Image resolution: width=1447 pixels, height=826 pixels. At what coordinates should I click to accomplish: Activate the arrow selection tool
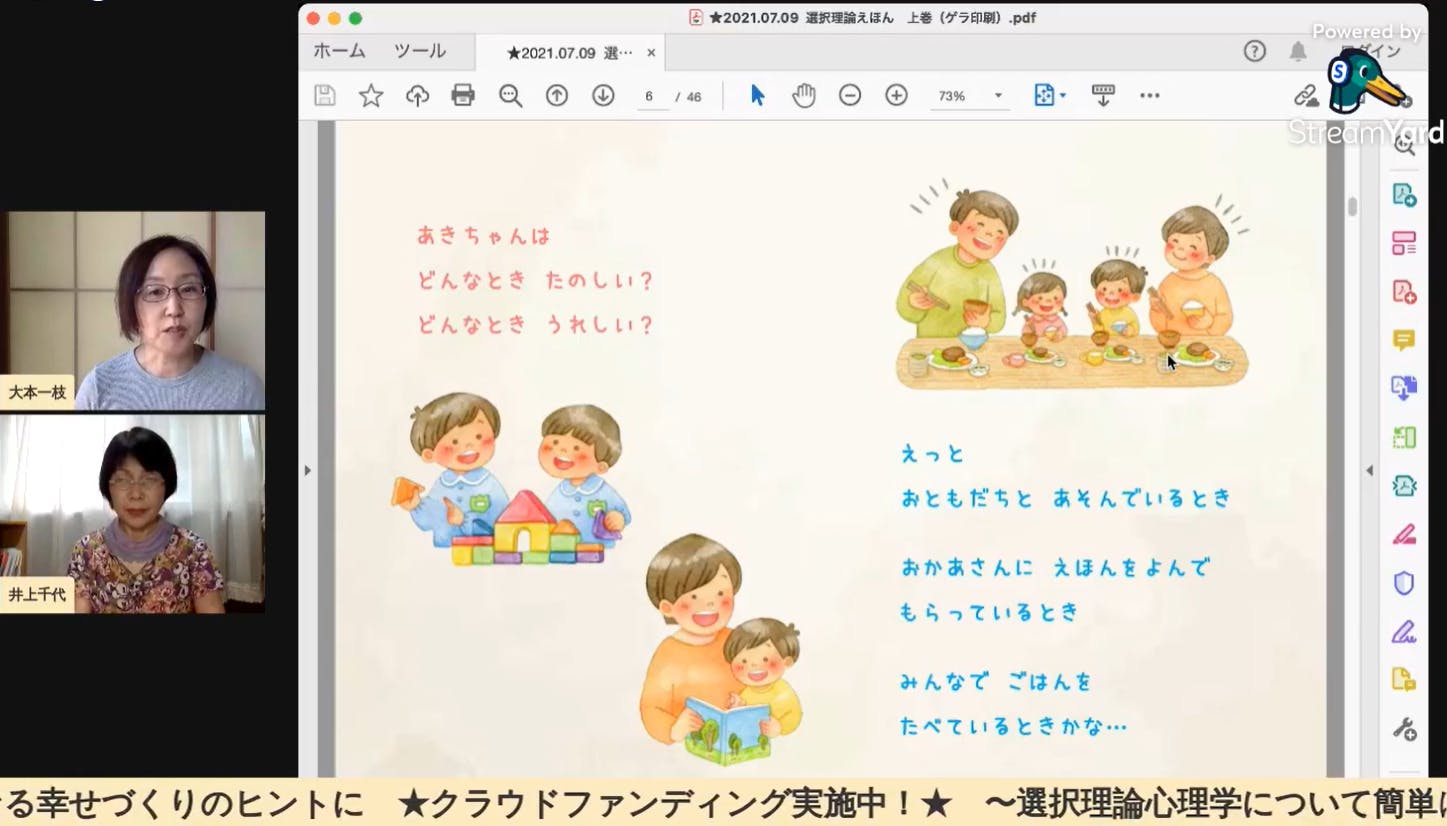[x=757, y=96]
